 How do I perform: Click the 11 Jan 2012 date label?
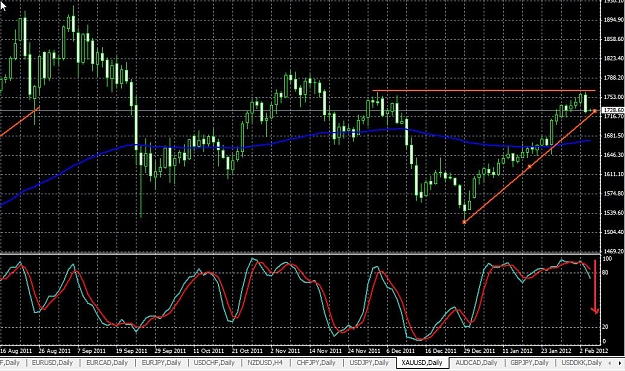tap(517, 351)
